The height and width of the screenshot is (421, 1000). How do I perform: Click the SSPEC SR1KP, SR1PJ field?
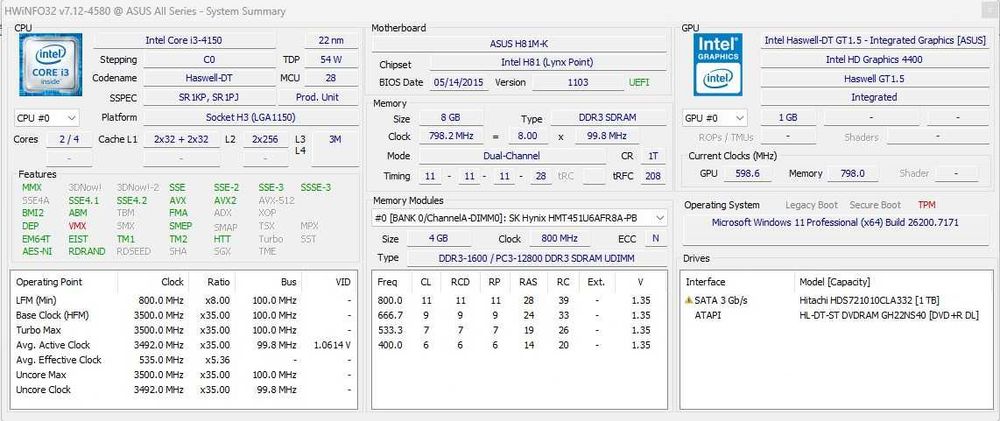click(209, 97)
